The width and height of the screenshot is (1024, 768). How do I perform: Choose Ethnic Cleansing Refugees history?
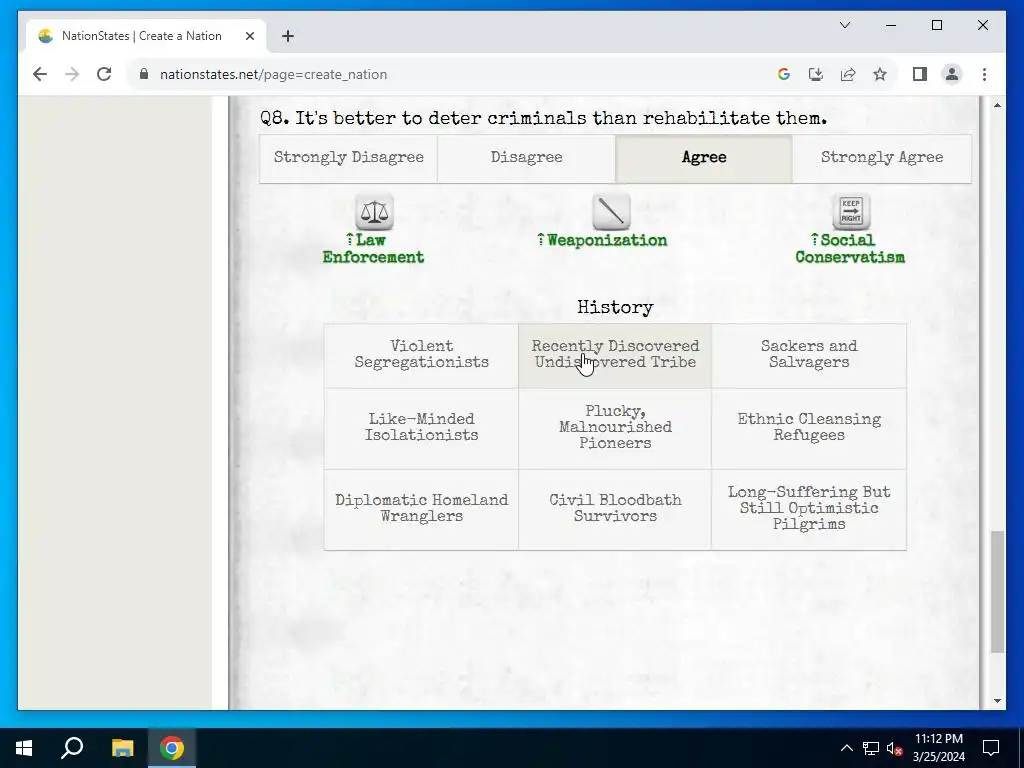pos(809,429)
